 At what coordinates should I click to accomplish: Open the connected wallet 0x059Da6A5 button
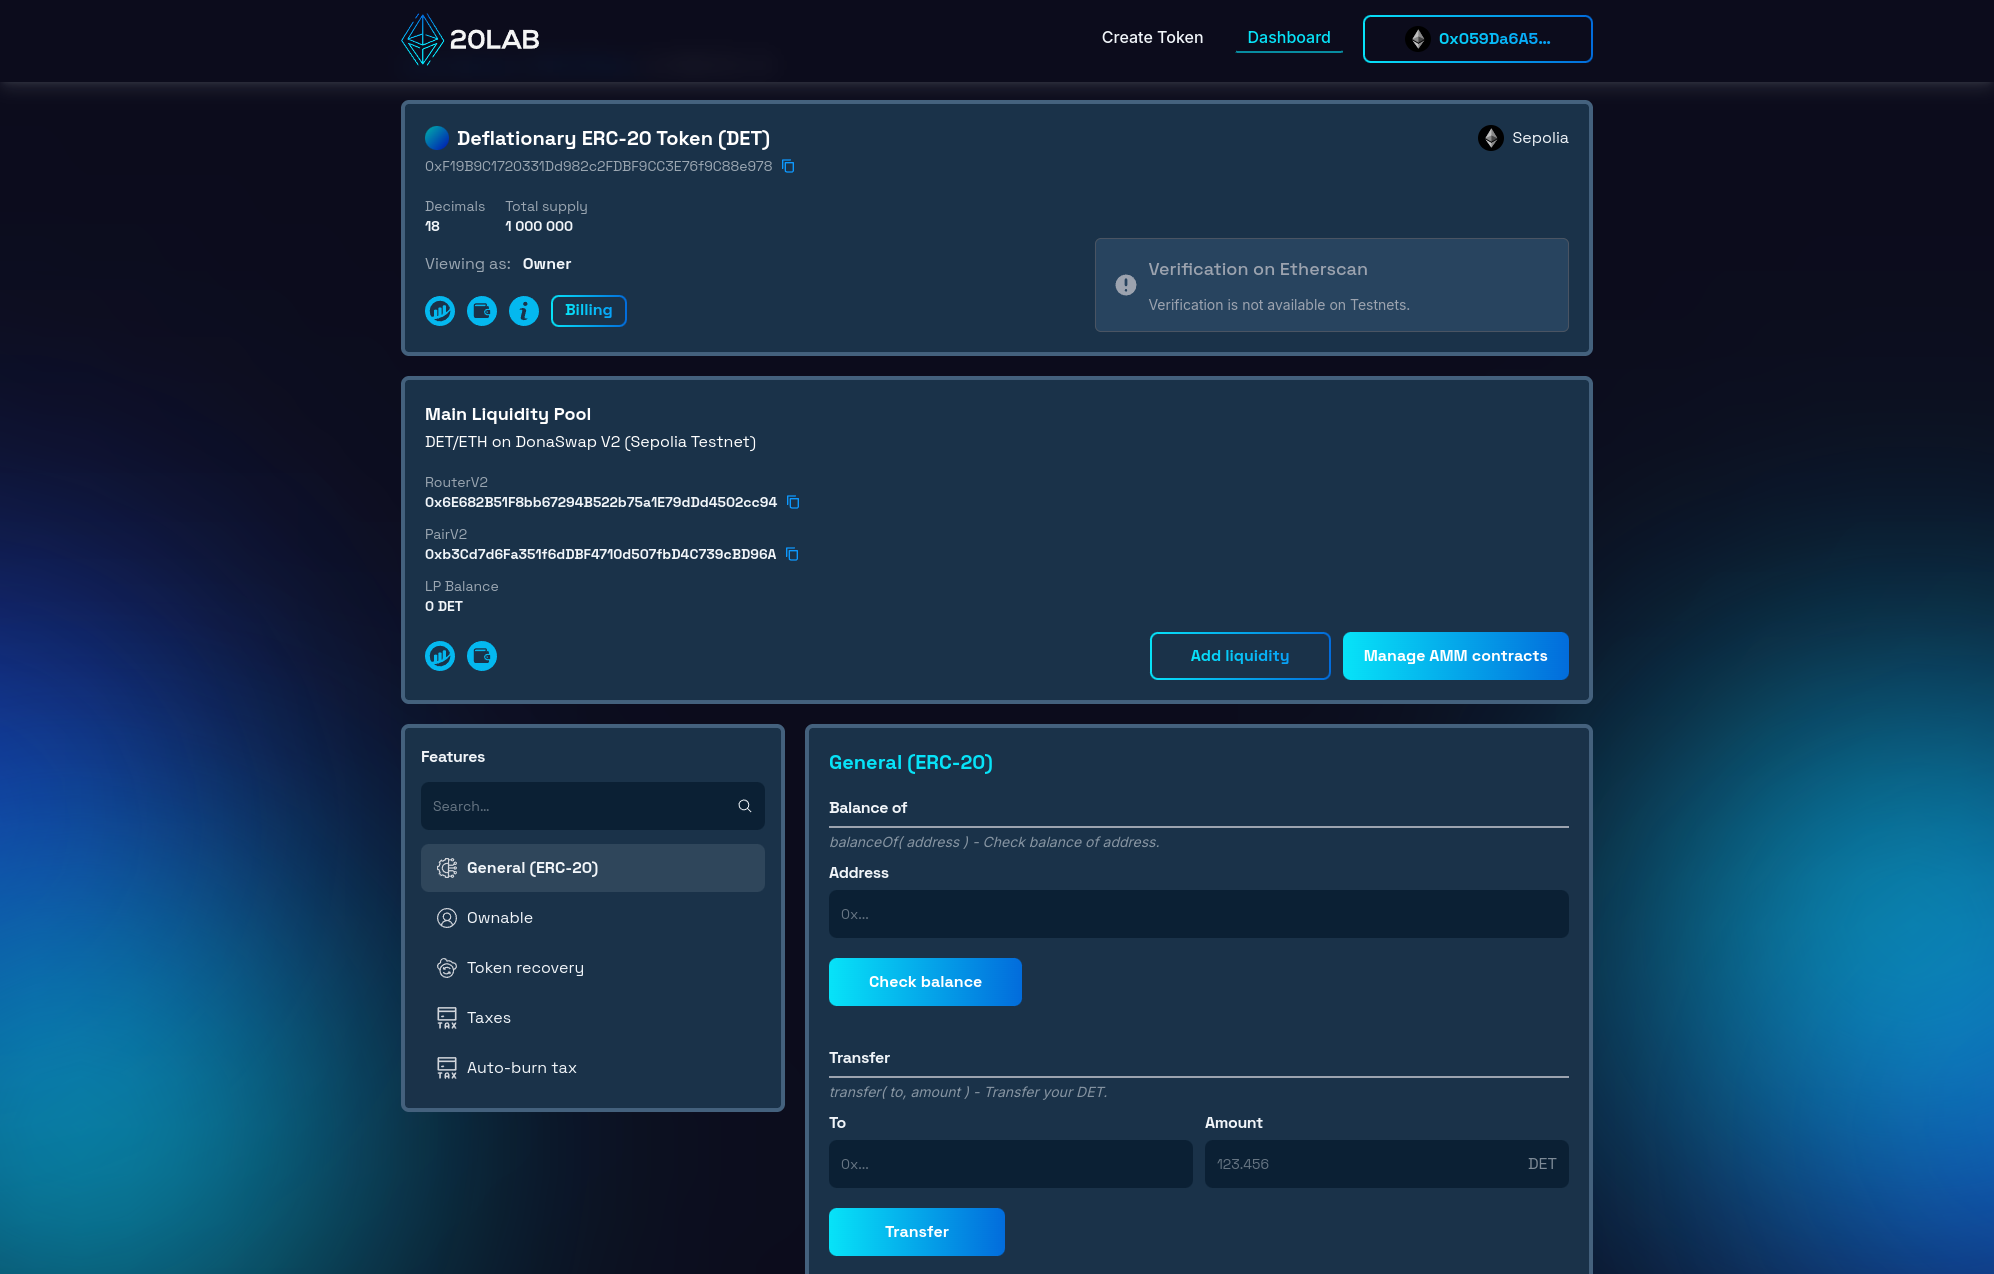1477,39
